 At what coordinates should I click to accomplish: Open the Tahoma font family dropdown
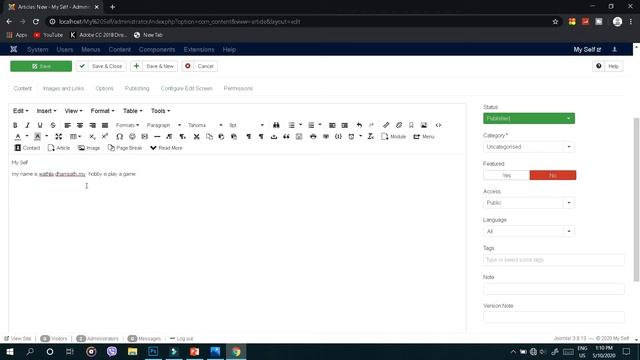click(x=205, y=125)
